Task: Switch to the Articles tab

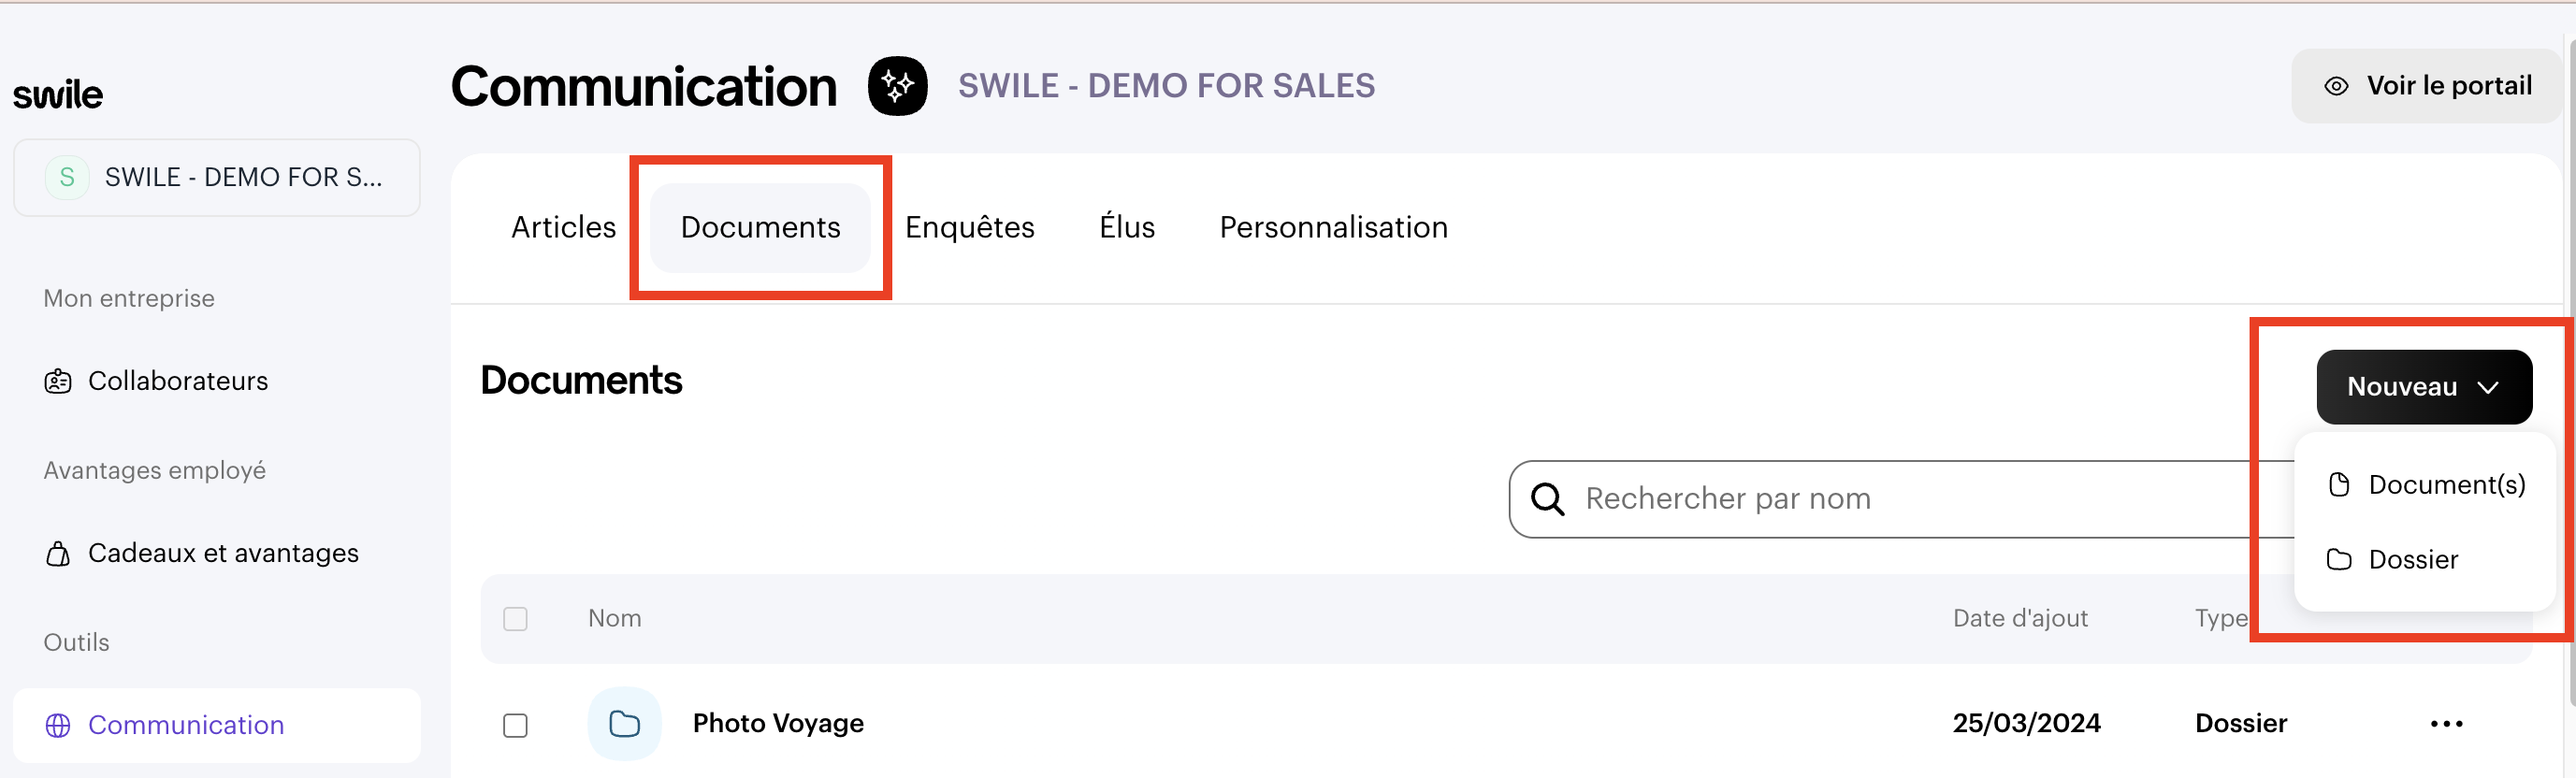Action: coord(563,227)
